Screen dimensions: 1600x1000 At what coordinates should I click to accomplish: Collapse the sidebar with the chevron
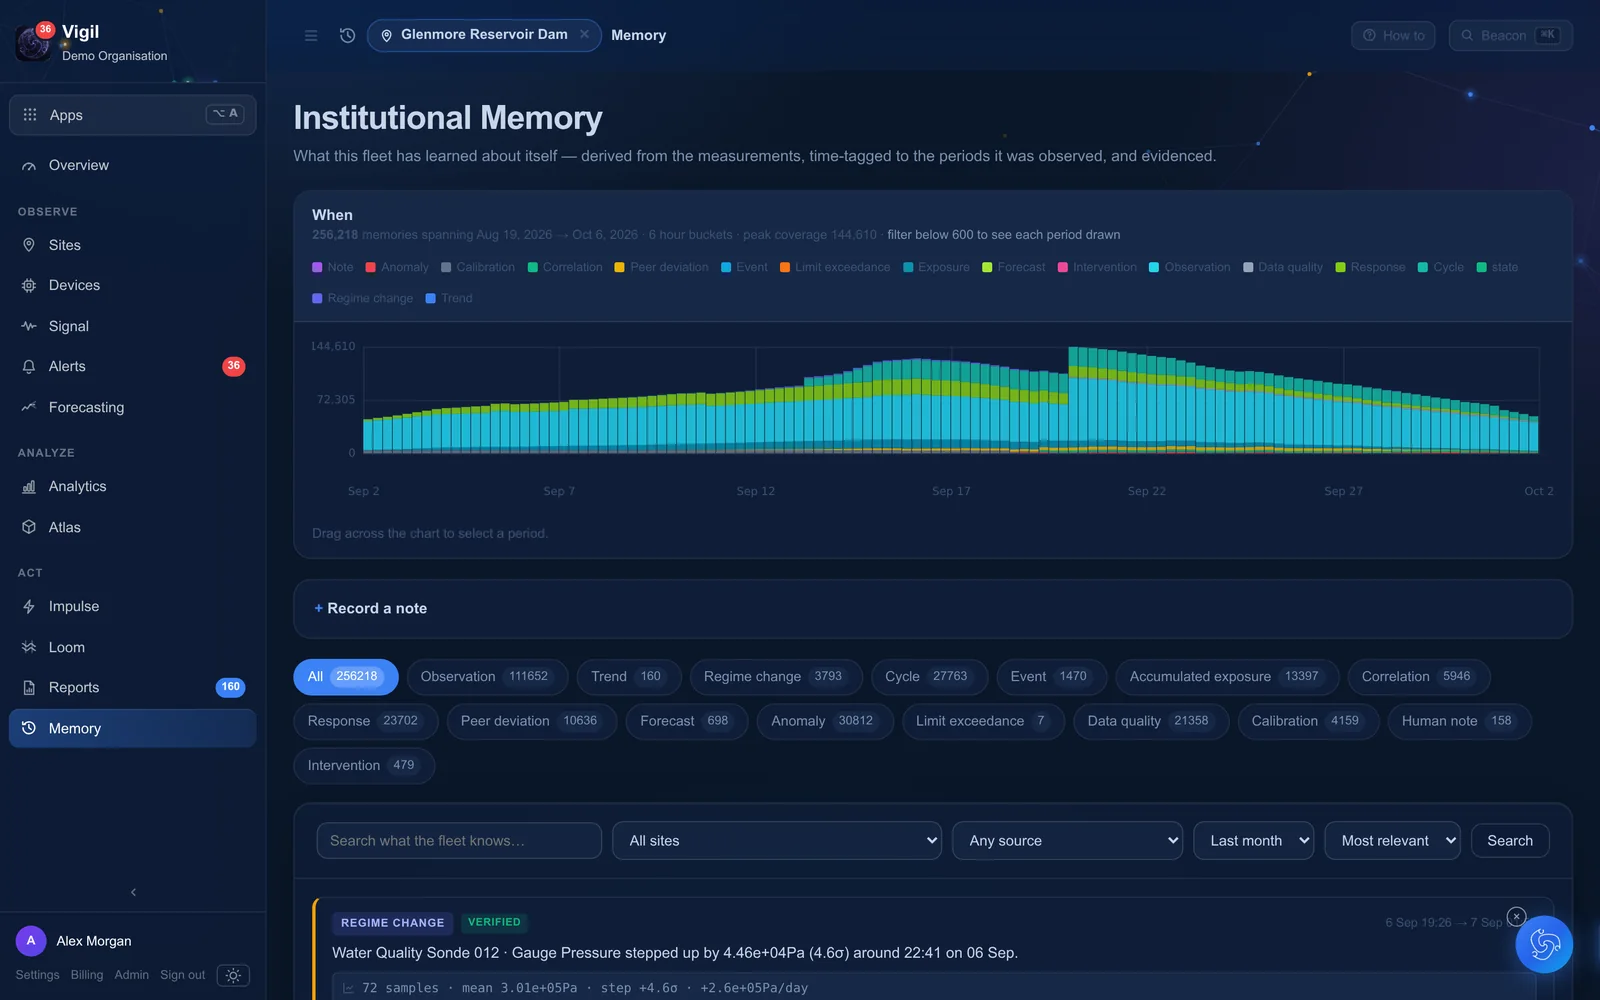pyautogui.click(x=133, y=892)
